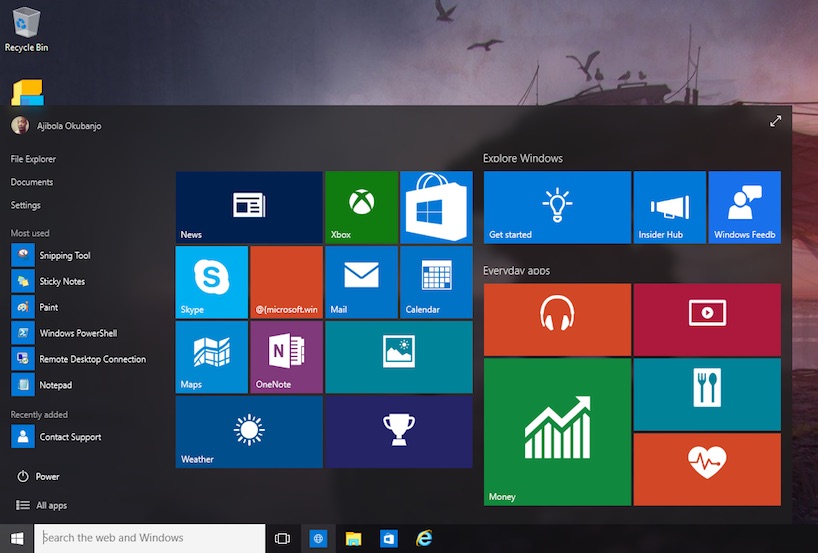Open the Music headphones tile

coord(557,319)
